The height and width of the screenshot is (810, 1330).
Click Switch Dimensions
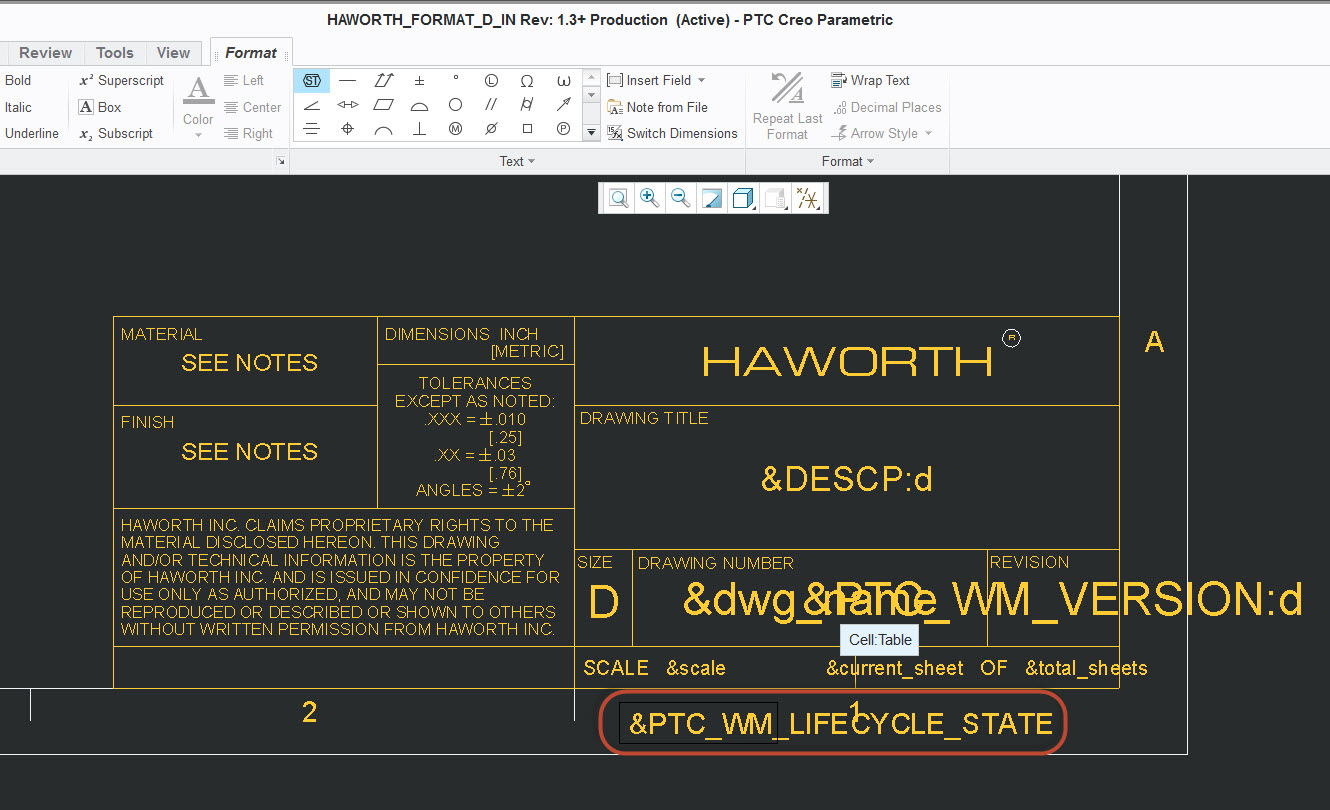point(672,133)
